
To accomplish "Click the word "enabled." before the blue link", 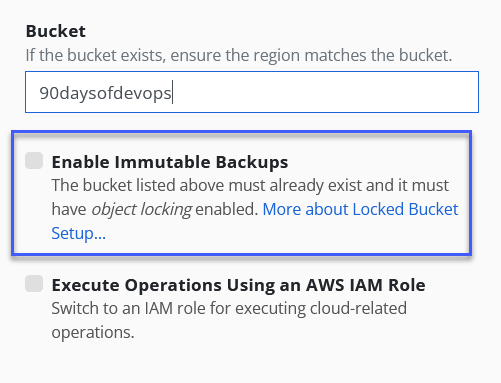I will 227,209.
